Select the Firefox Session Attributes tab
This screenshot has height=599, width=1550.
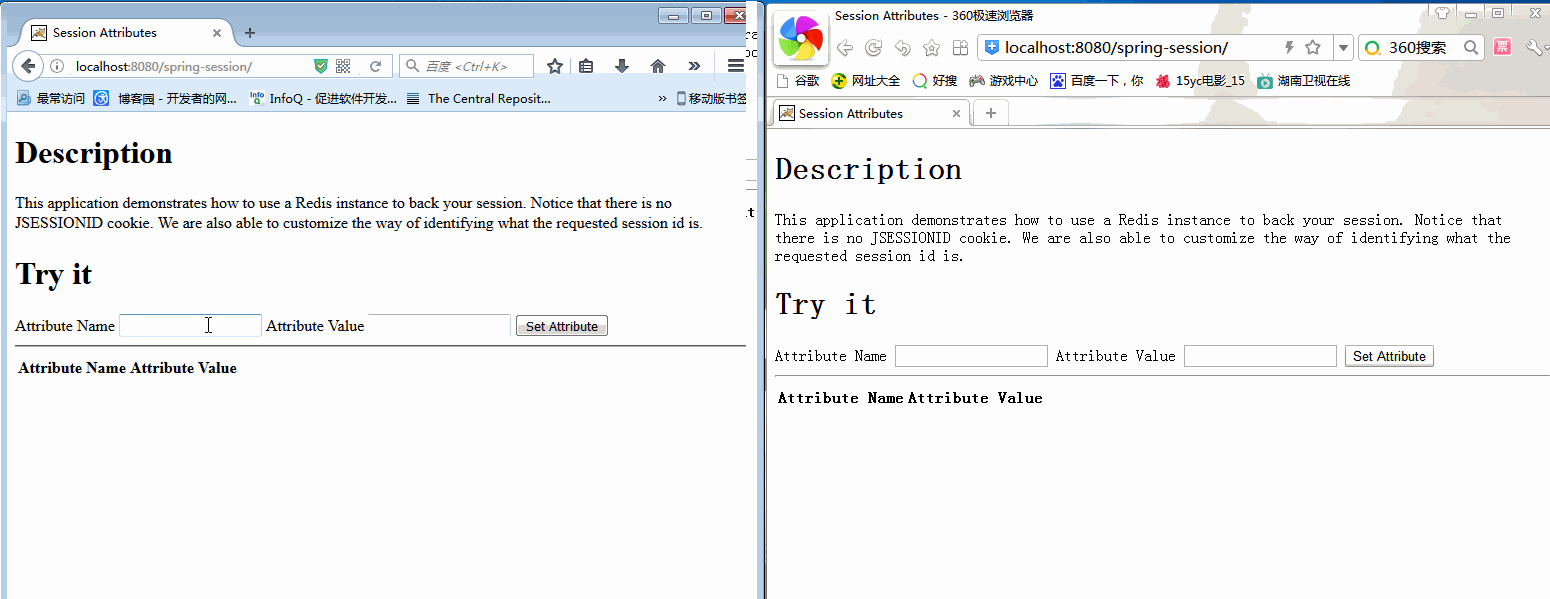pyautogui.click(x=126, y=33)
